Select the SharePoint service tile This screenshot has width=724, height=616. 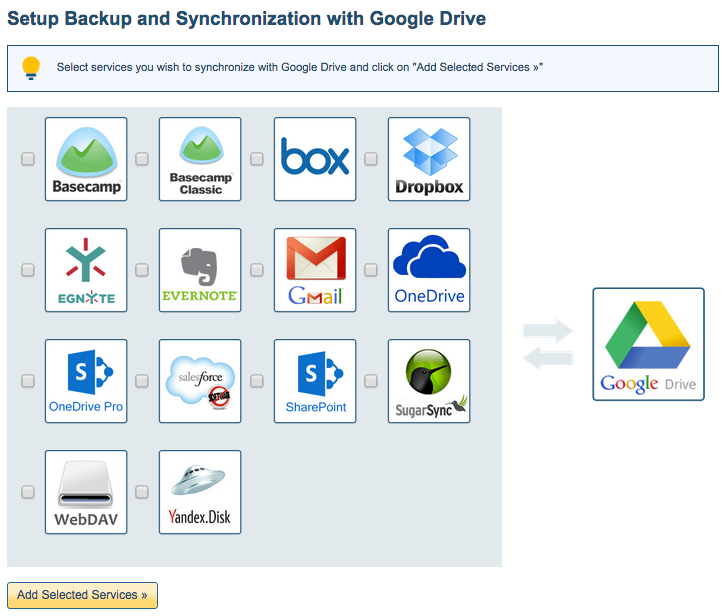pos(315,381)
